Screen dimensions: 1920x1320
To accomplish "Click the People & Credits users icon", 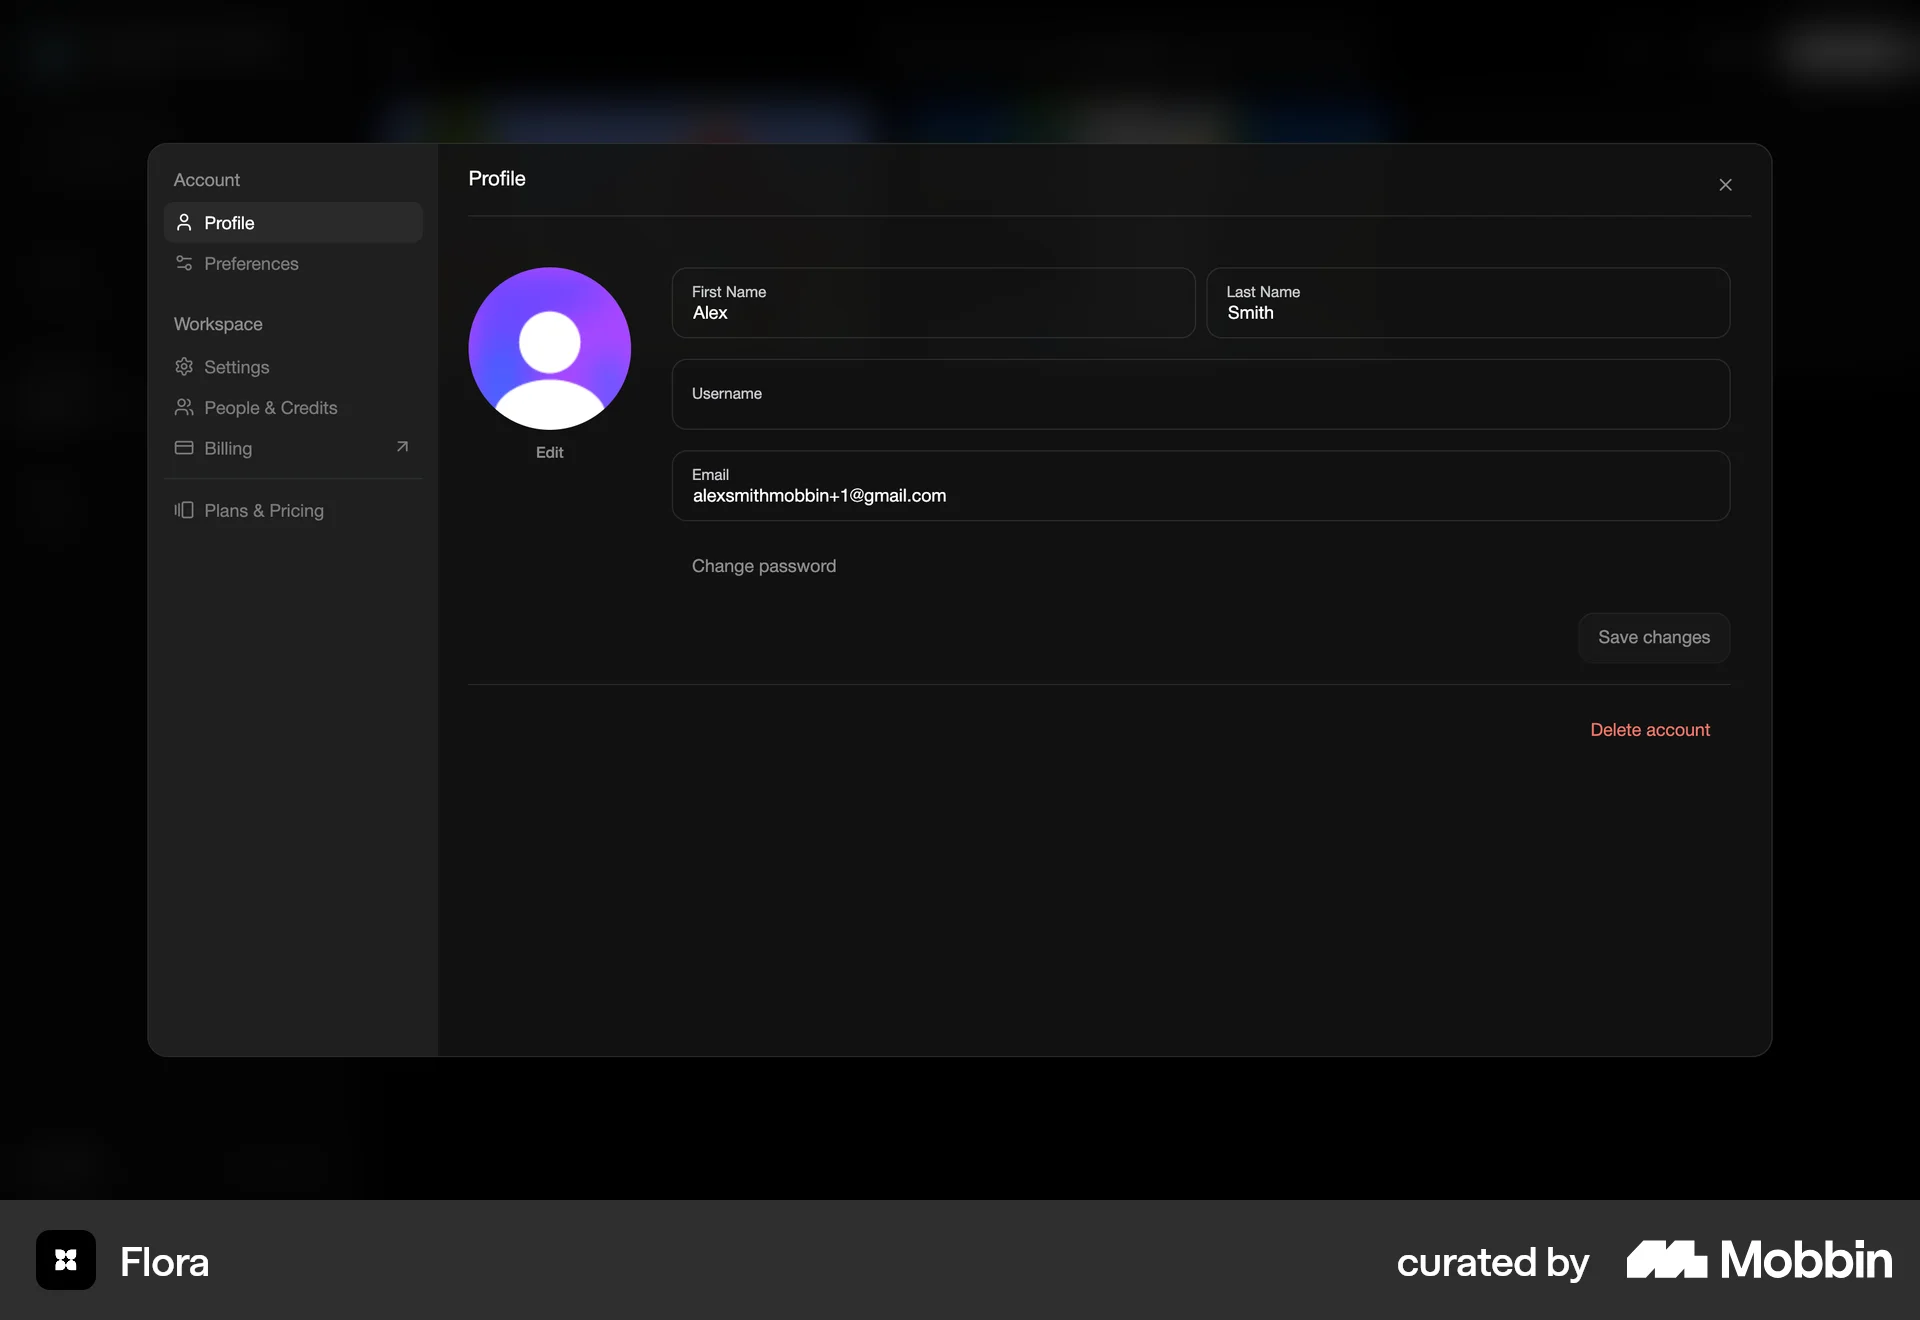I will coord(184,408).
